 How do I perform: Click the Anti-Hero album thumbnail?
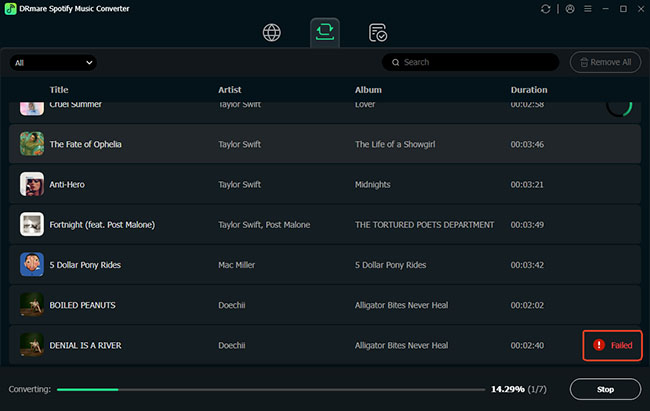click(32, 184)
